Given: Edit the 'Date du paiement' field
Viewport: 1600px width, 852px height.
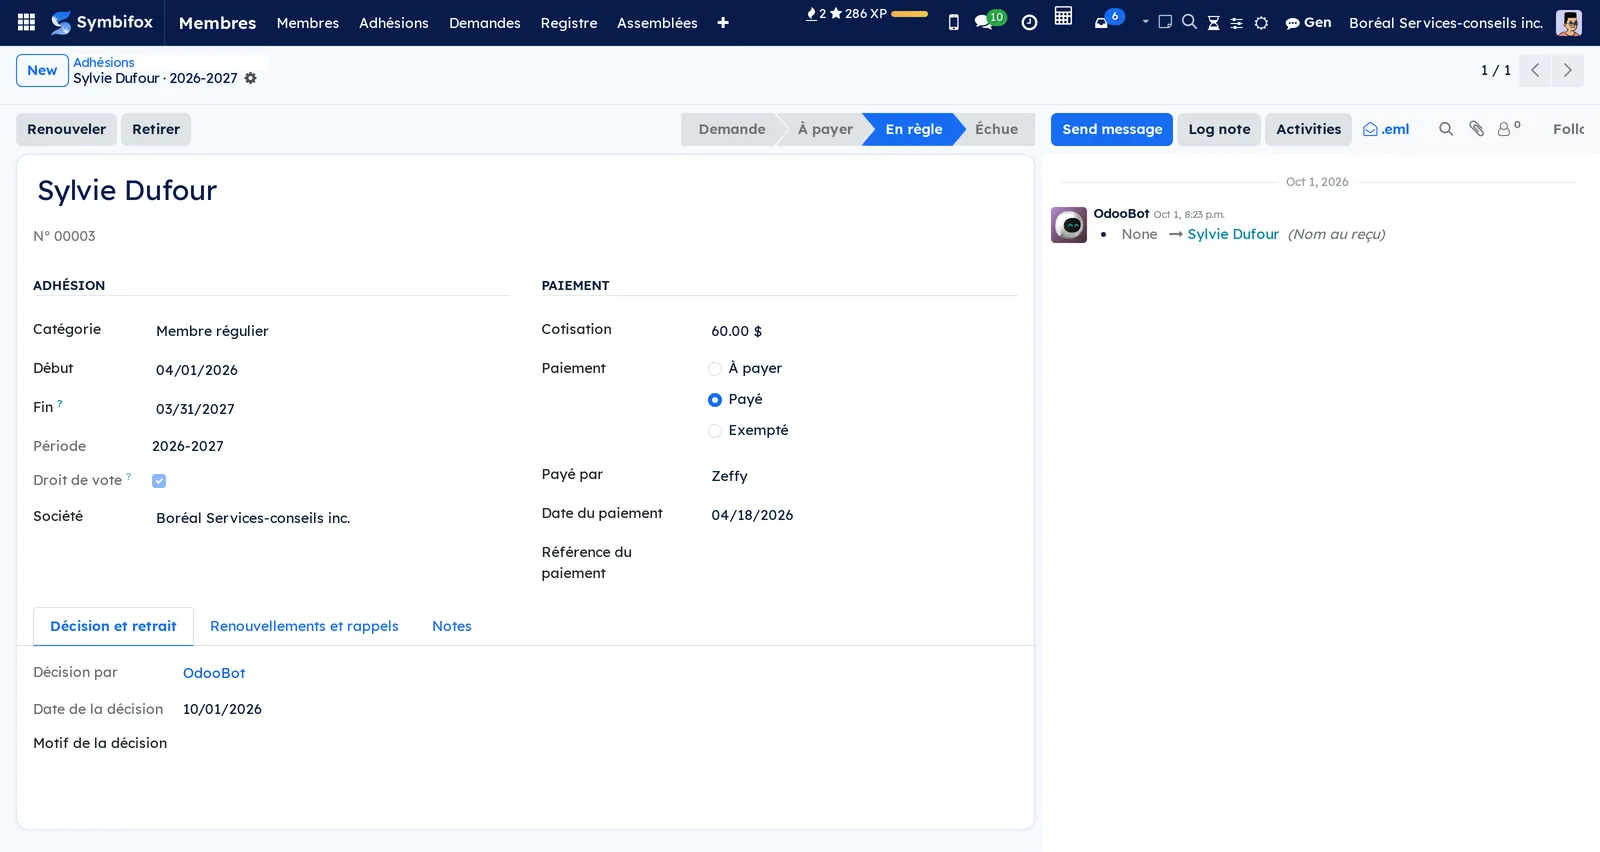Looking at the screenshot, I should pyautogui.click(x=863, y=515).
